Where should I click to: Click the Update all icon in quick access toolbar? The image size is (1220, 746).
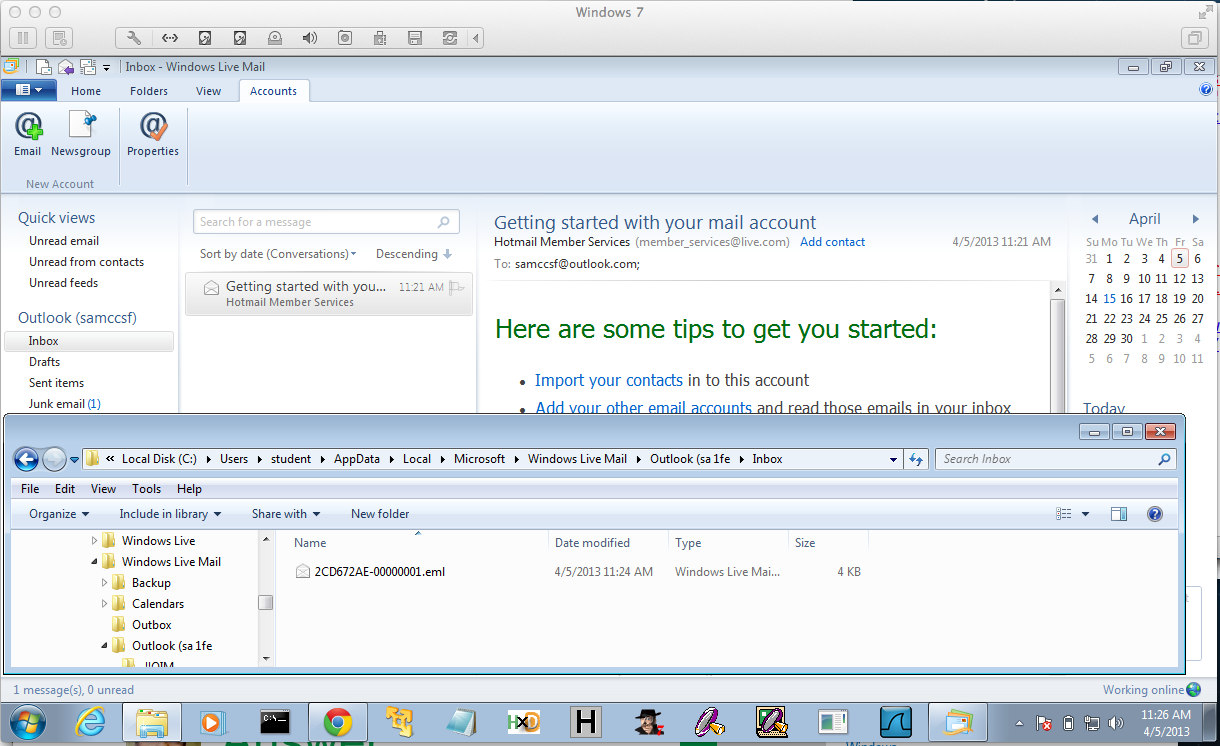click(x=88, y=67)
